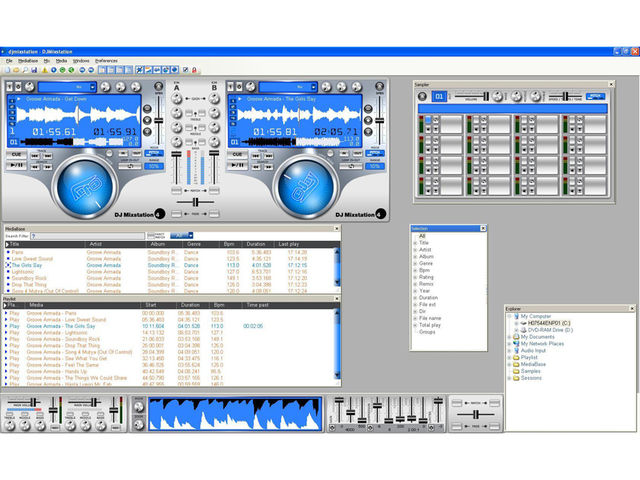Expand My Documents in Explorer tree
640x480 pixels.
[509, 337]
